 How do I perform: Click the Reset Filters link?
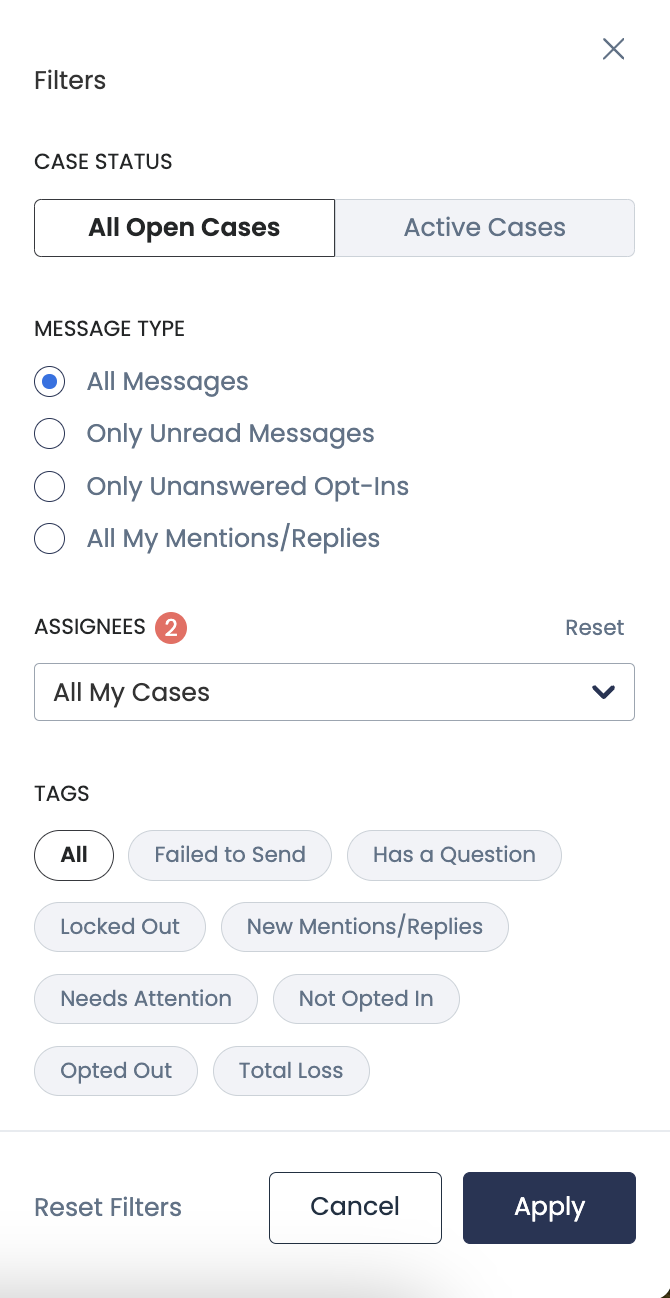pos(108,1208)
